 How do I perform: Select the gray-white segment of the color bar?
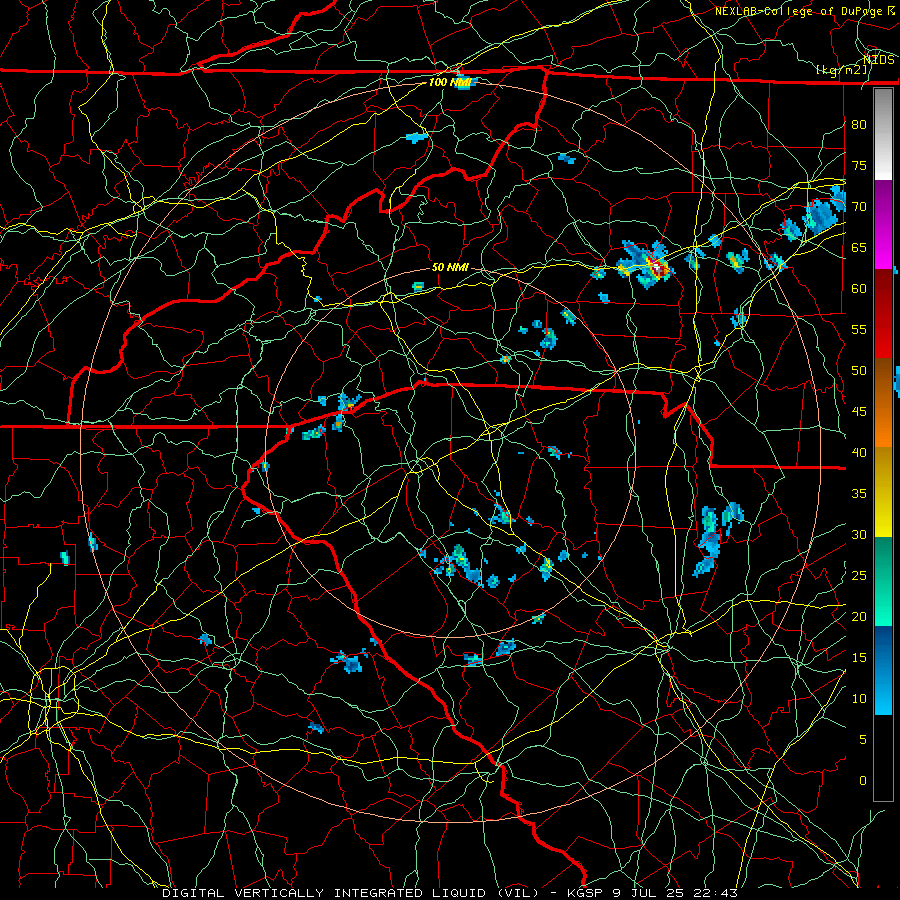(883, 134)
